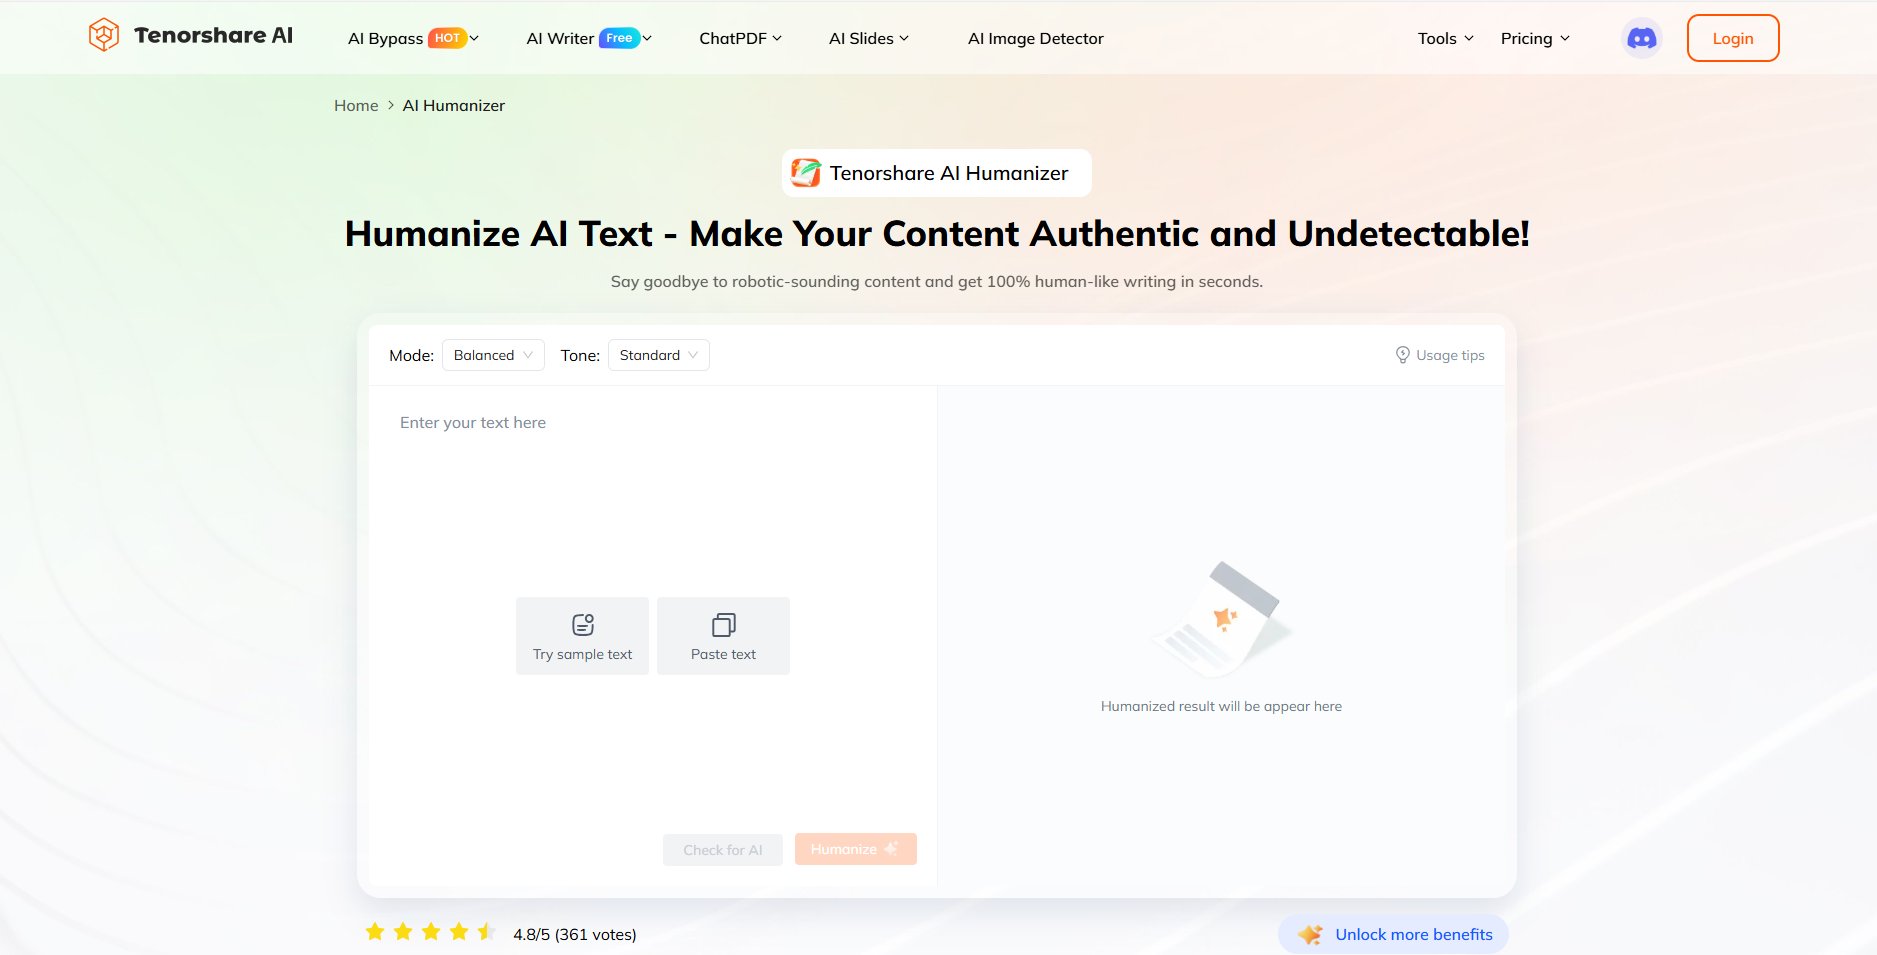Open the Discord community icon
This screenshot has height=955, width=1877.
pyautogui.click(x=1641, y=39)
